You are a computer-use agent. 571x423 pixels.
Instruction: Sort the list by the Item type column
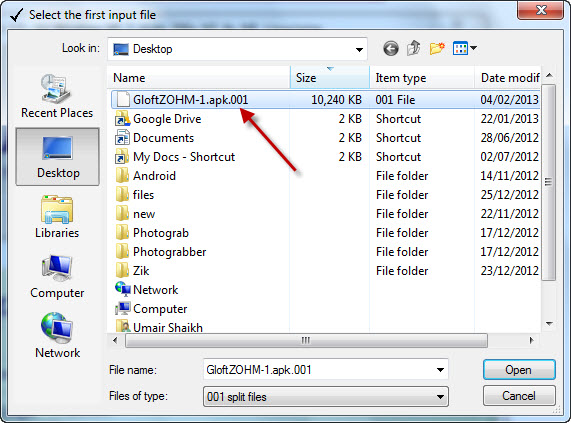coord(422,78)
